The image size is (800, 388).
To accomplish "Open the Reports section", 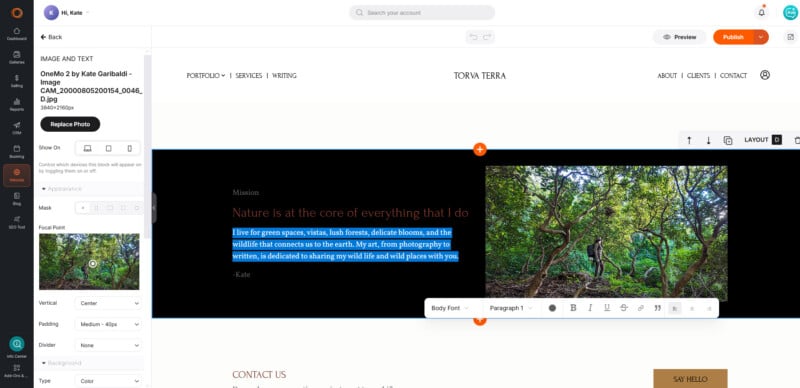I will click(x=17, y=105).
